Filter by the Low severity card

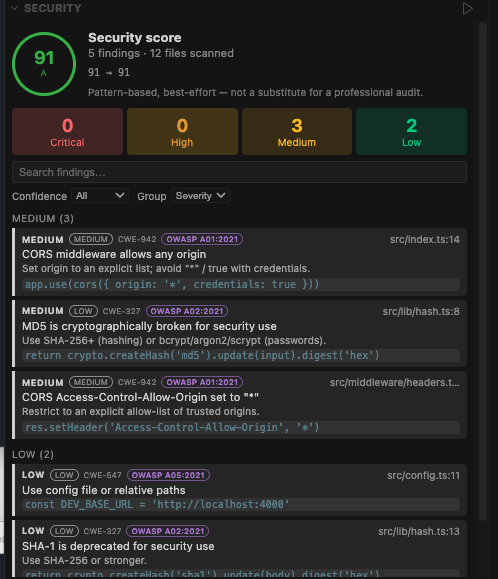tap(412, 131)
